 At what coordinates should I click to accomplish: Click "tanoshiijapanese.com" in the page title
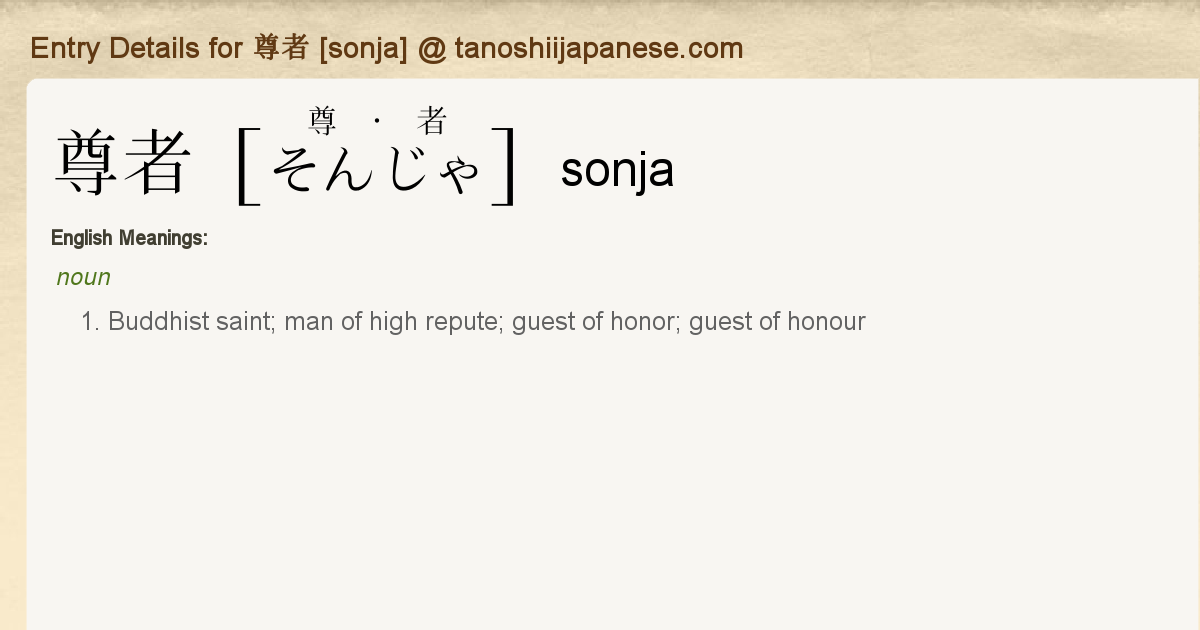(598, 48)
